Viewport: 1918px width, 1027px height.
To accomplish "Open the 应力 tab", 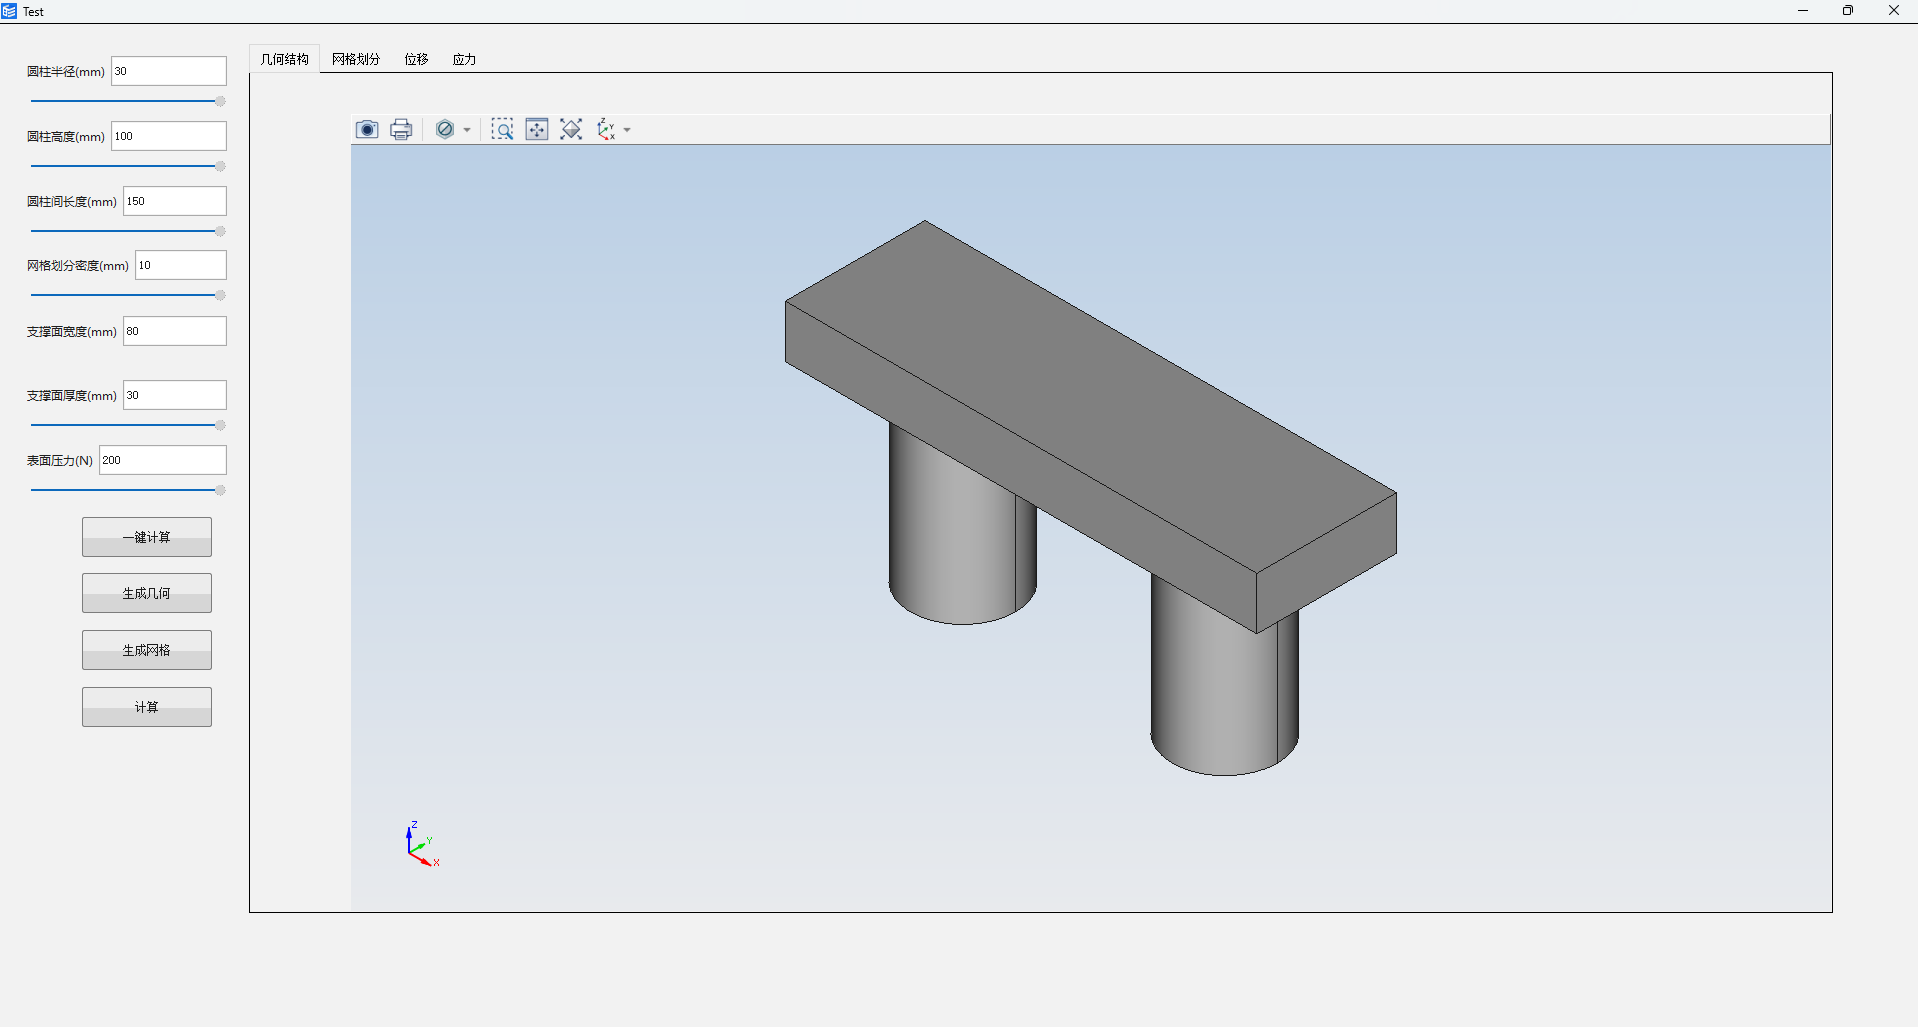I will (464, 59).
